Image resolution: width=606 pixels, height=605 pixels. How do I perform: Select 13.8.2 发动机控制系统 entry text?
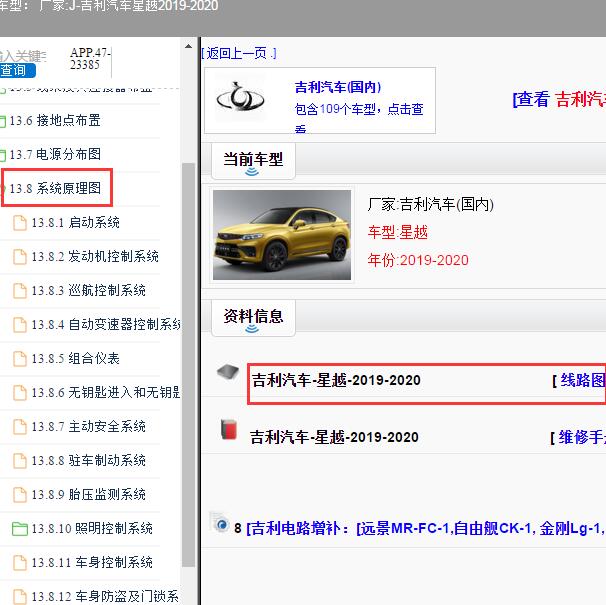tap(95, 256)
